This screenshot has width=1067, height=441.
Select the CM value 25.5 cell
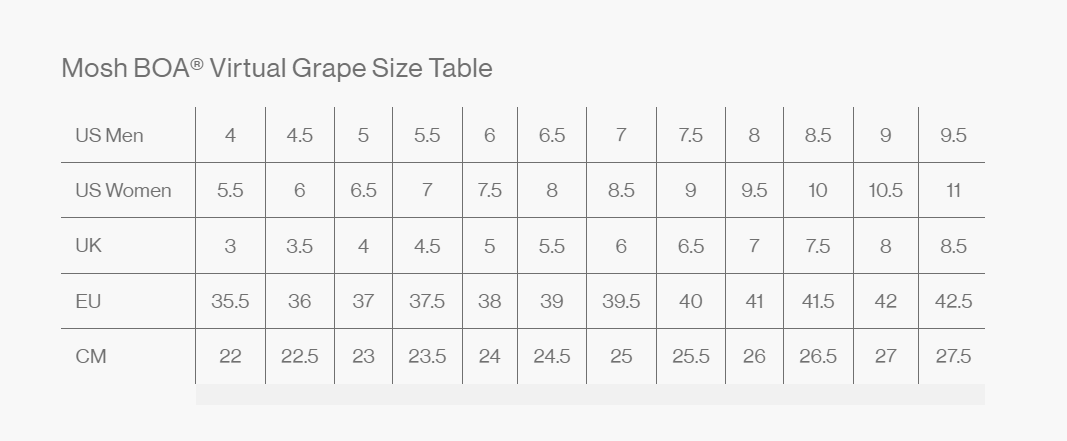691,356
